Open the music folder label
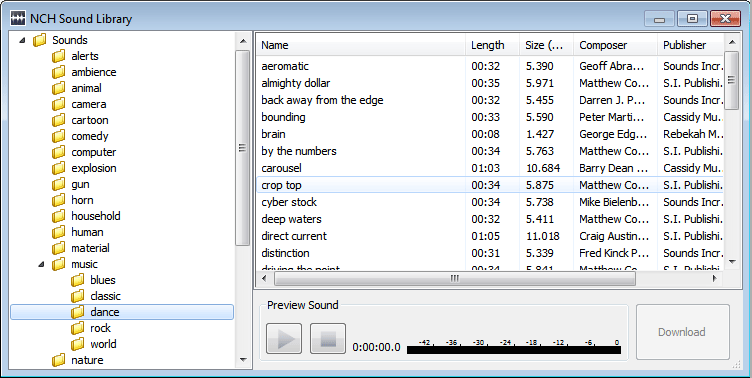The height and width of the screenshot is (378, 752). tap(84, 264)
